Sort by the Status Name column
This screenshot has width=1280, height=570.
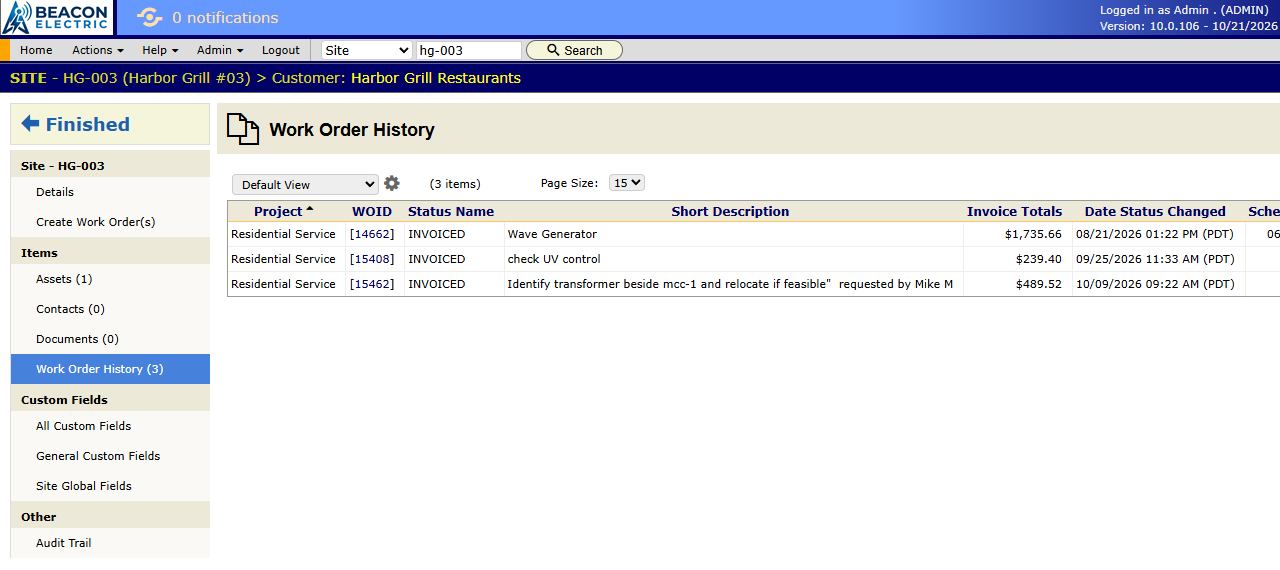click(451, 211)
